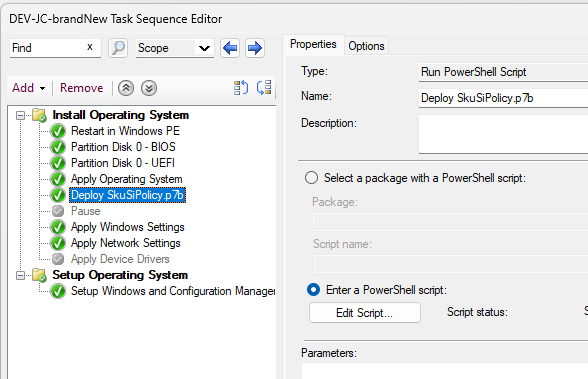Screen dimensions: 588x379
Task: Click the Remove button
Action: [x=81, y=88]
